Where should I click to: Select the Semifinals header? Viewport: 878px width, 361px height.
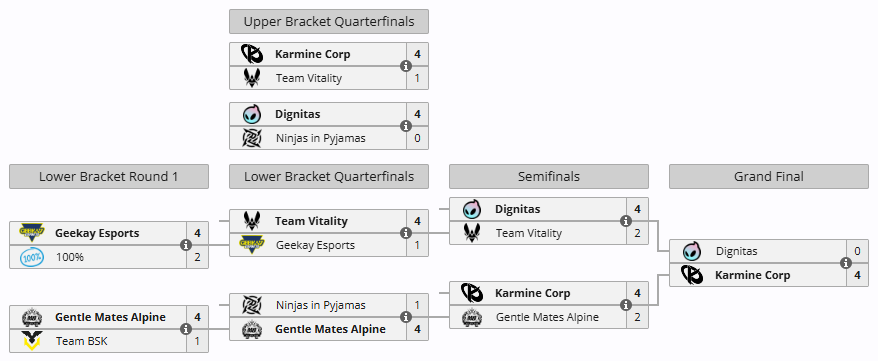pos(549,177)
